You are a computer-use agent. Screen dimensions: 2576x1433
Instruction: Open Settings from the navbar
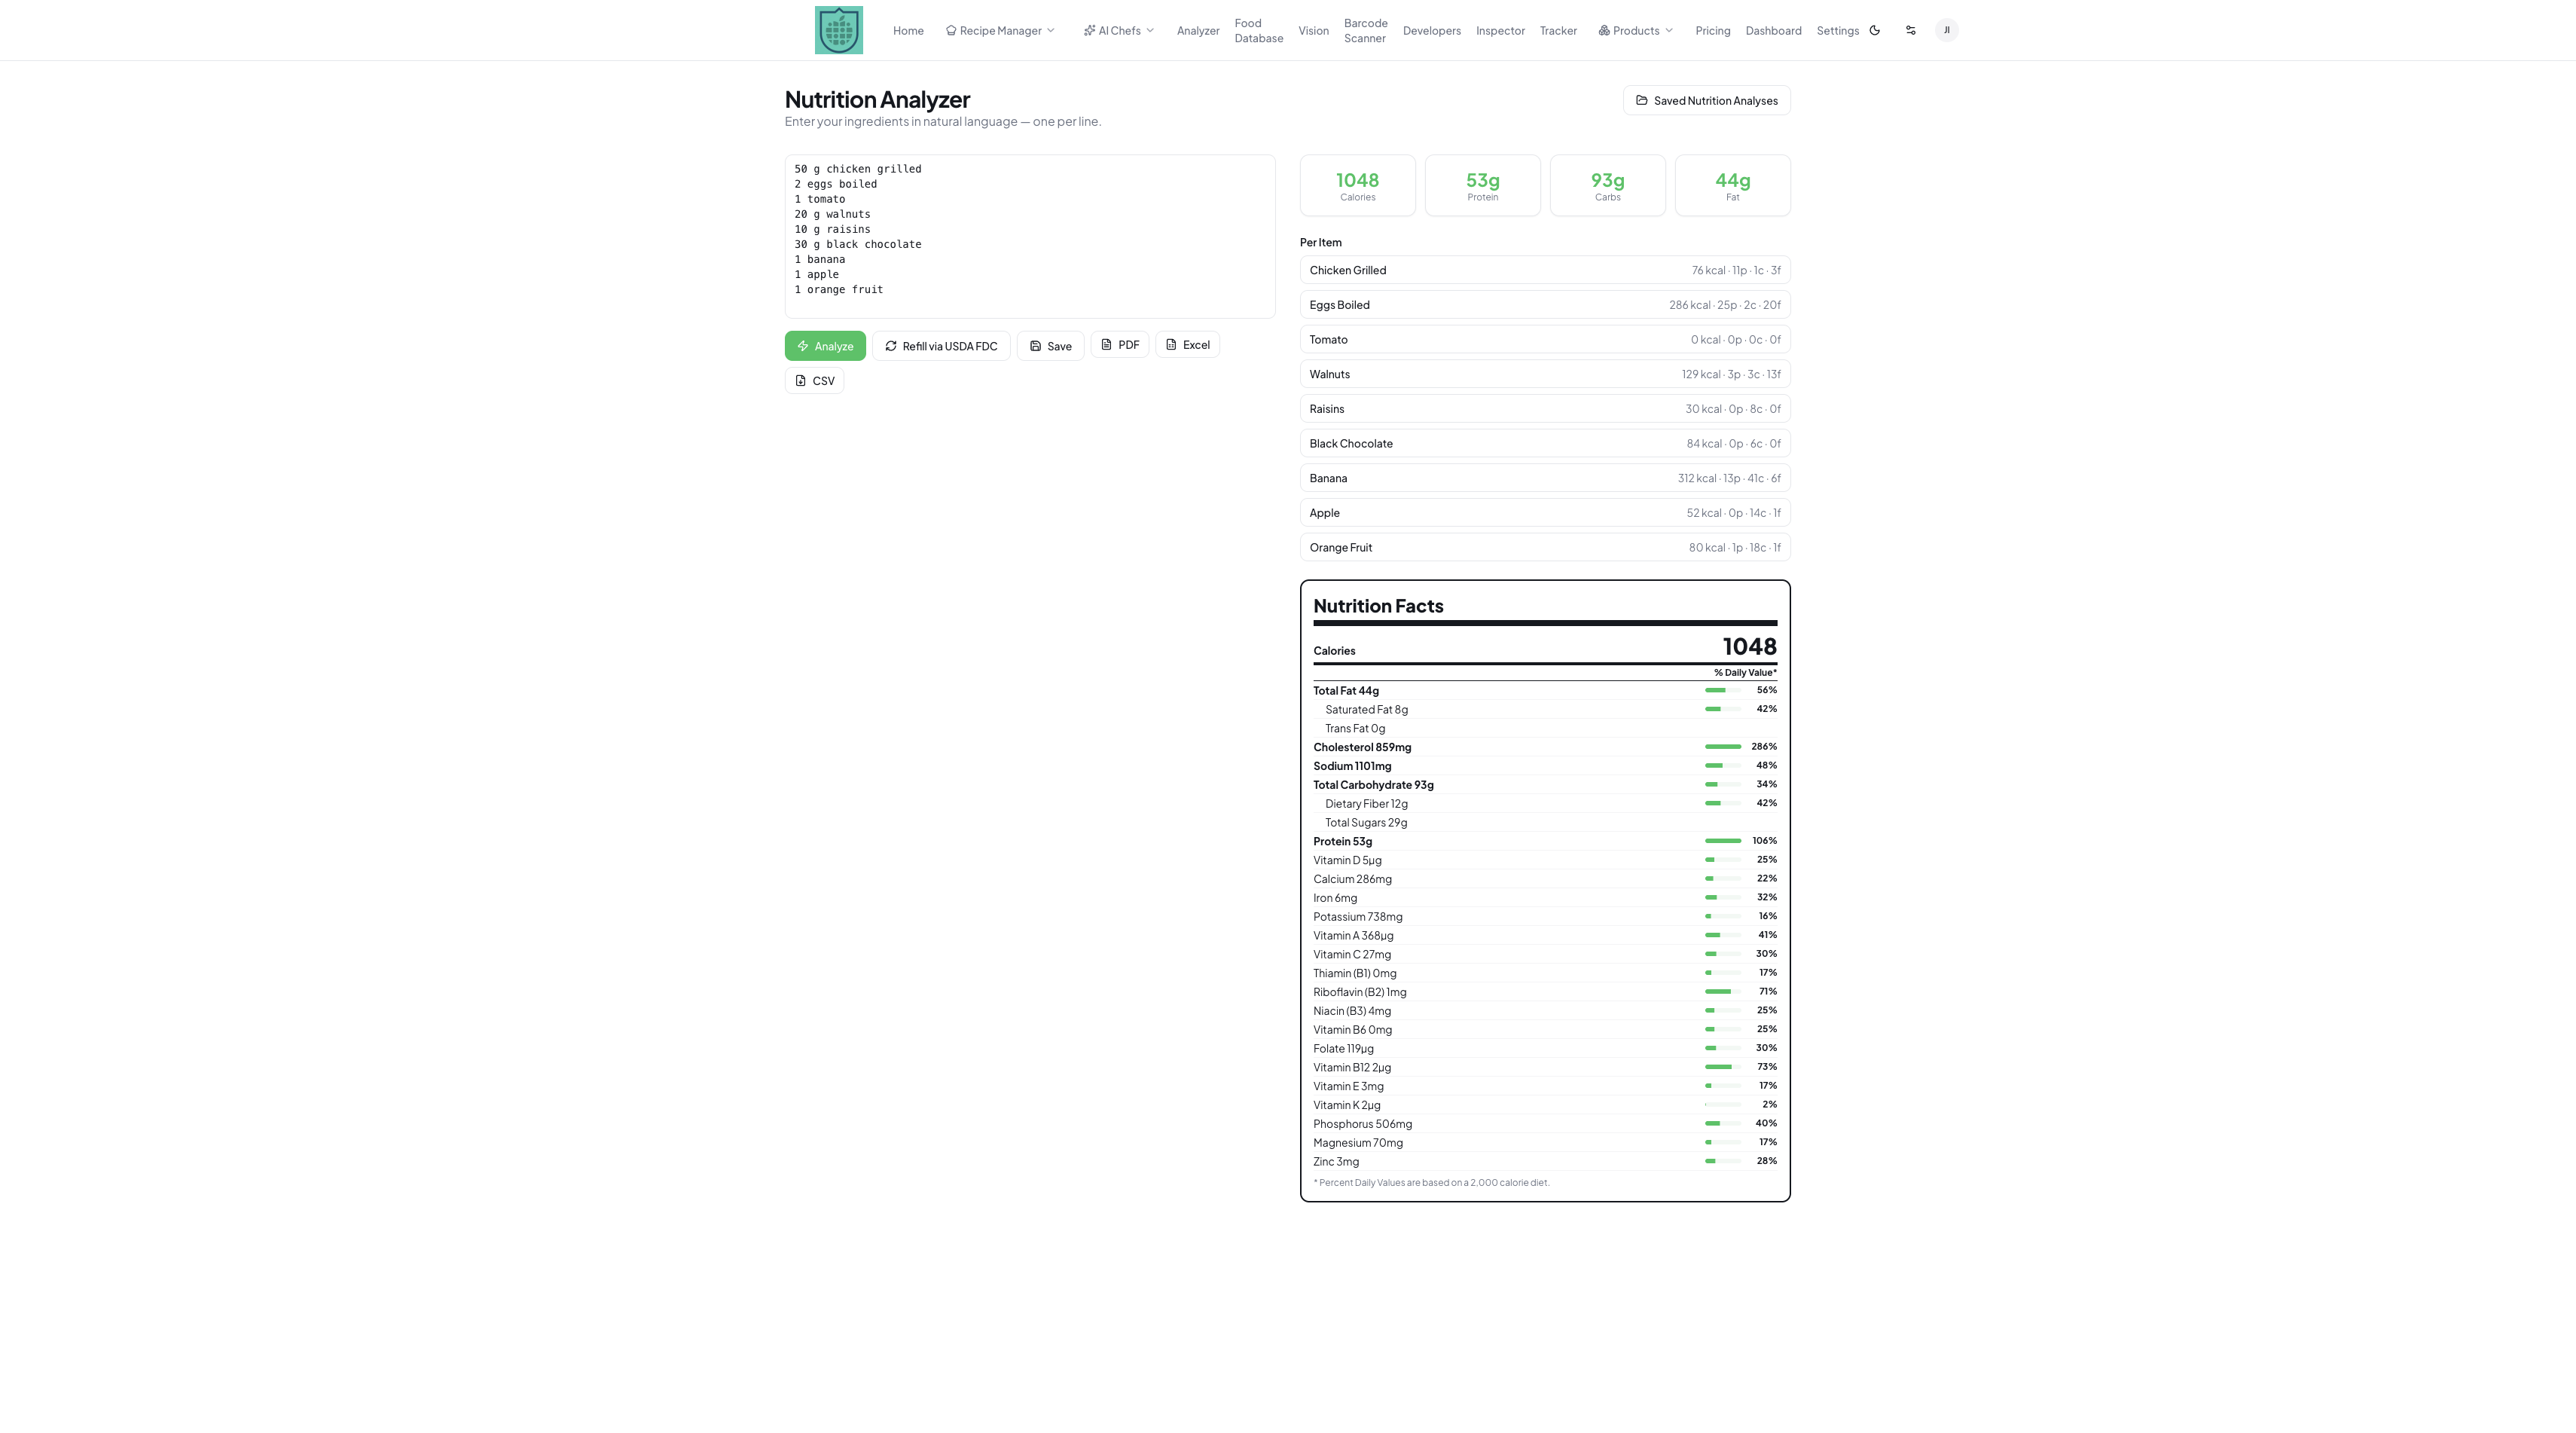(1837, 31)
